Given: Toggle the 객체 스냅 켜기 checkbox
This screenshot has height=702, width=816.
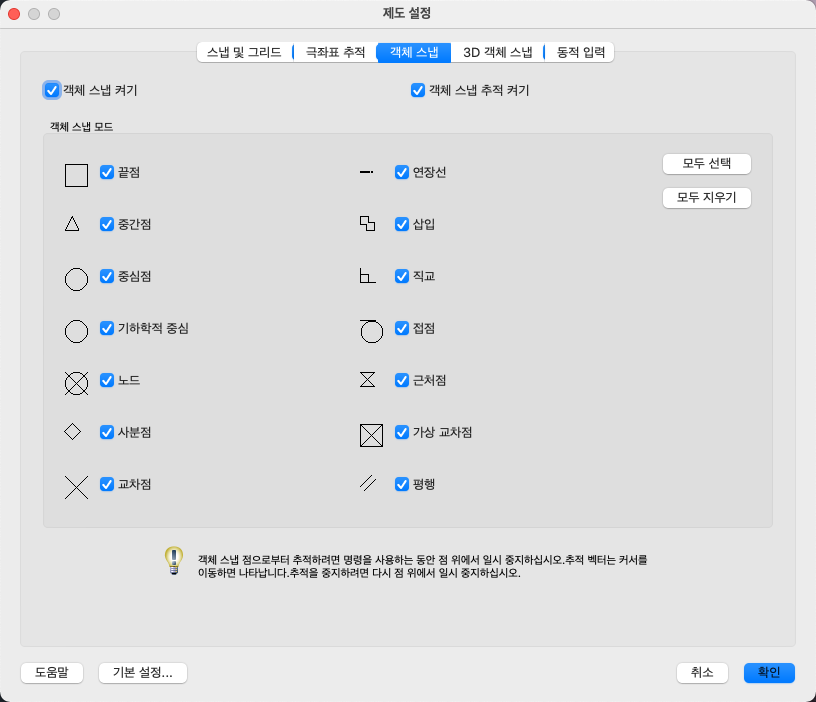Looking at the screenshot, I should 52,90.
